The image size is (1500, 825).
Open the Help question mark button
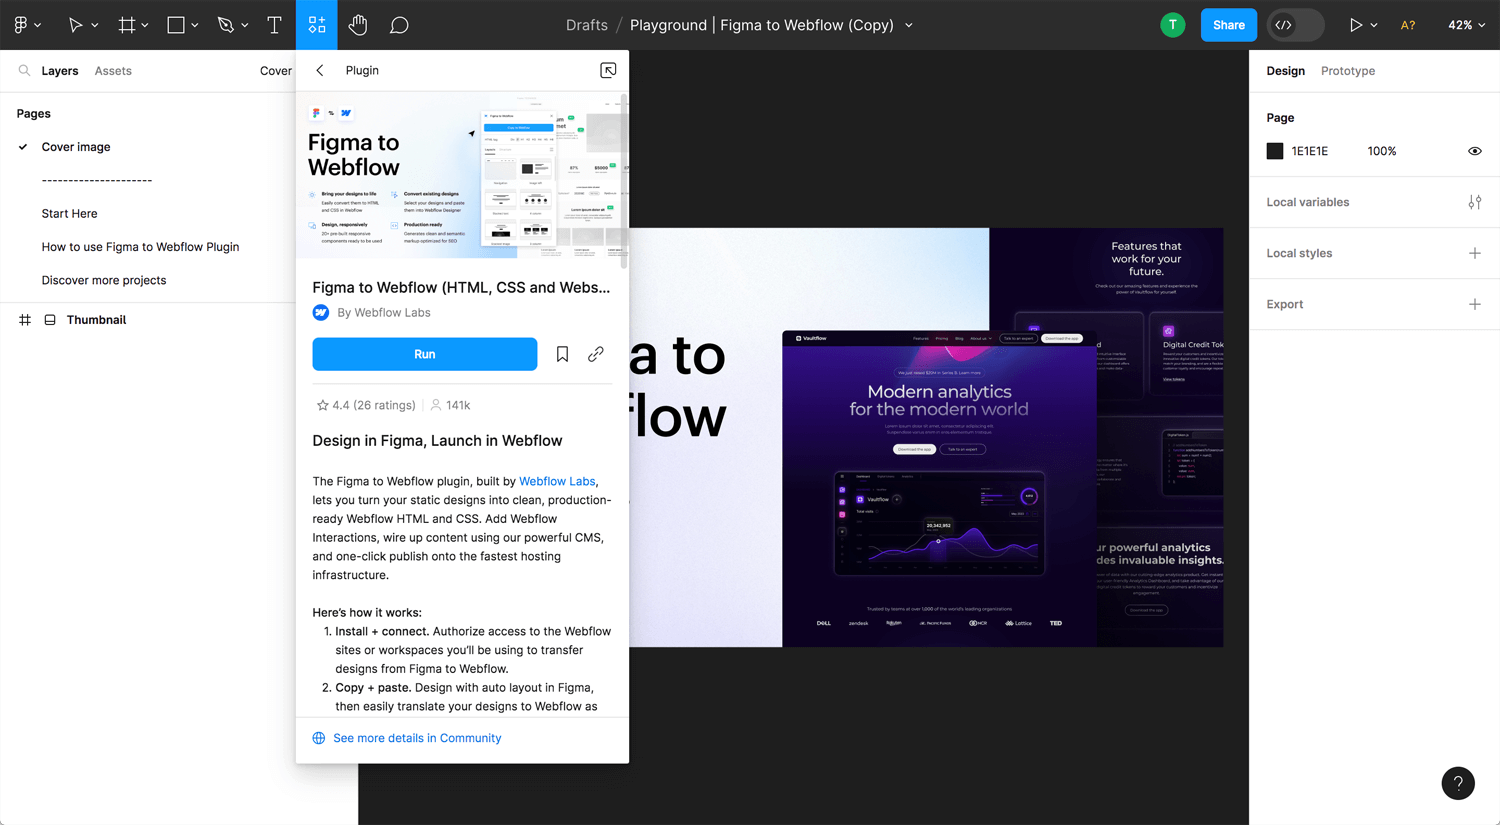[1458, 783]
